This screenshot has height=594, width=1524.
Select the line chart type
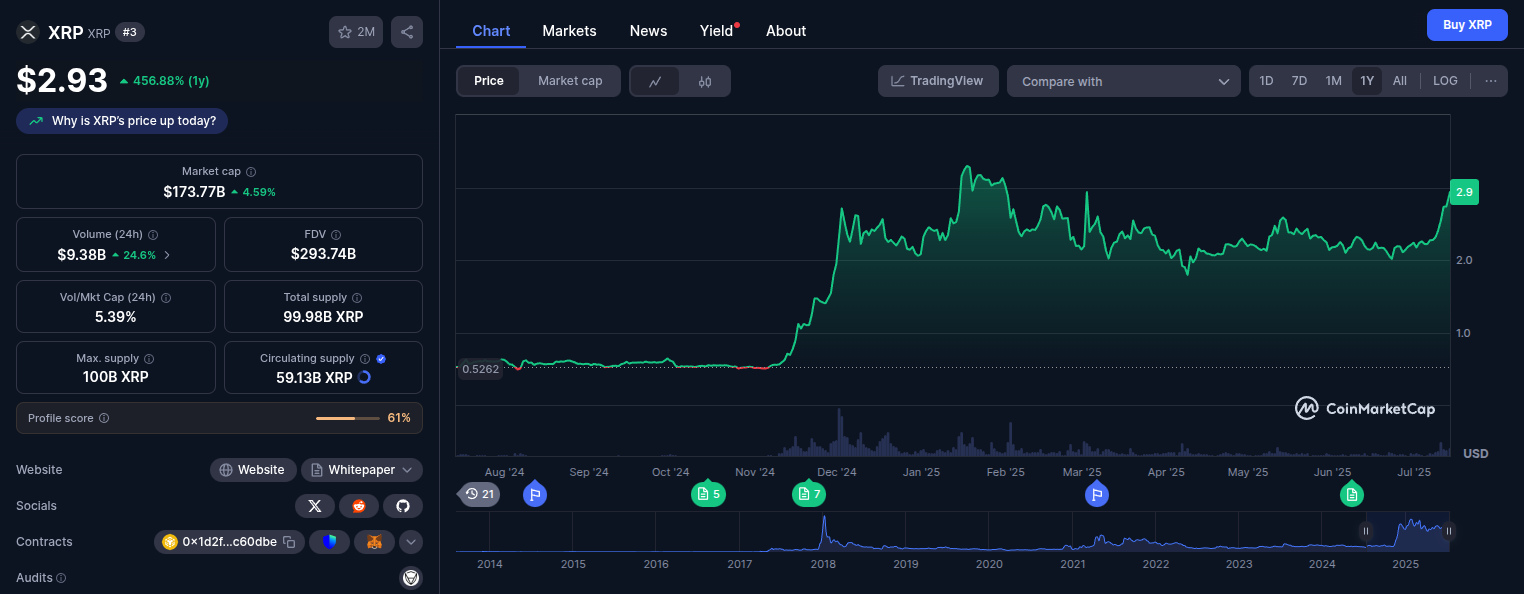(655, 82)
